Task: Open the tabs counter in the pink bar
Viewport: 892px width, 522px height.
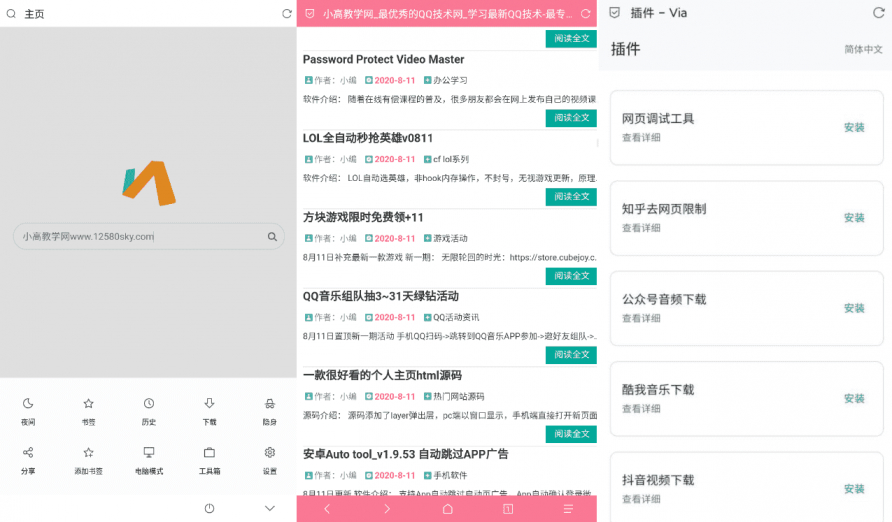Action: 508,509
